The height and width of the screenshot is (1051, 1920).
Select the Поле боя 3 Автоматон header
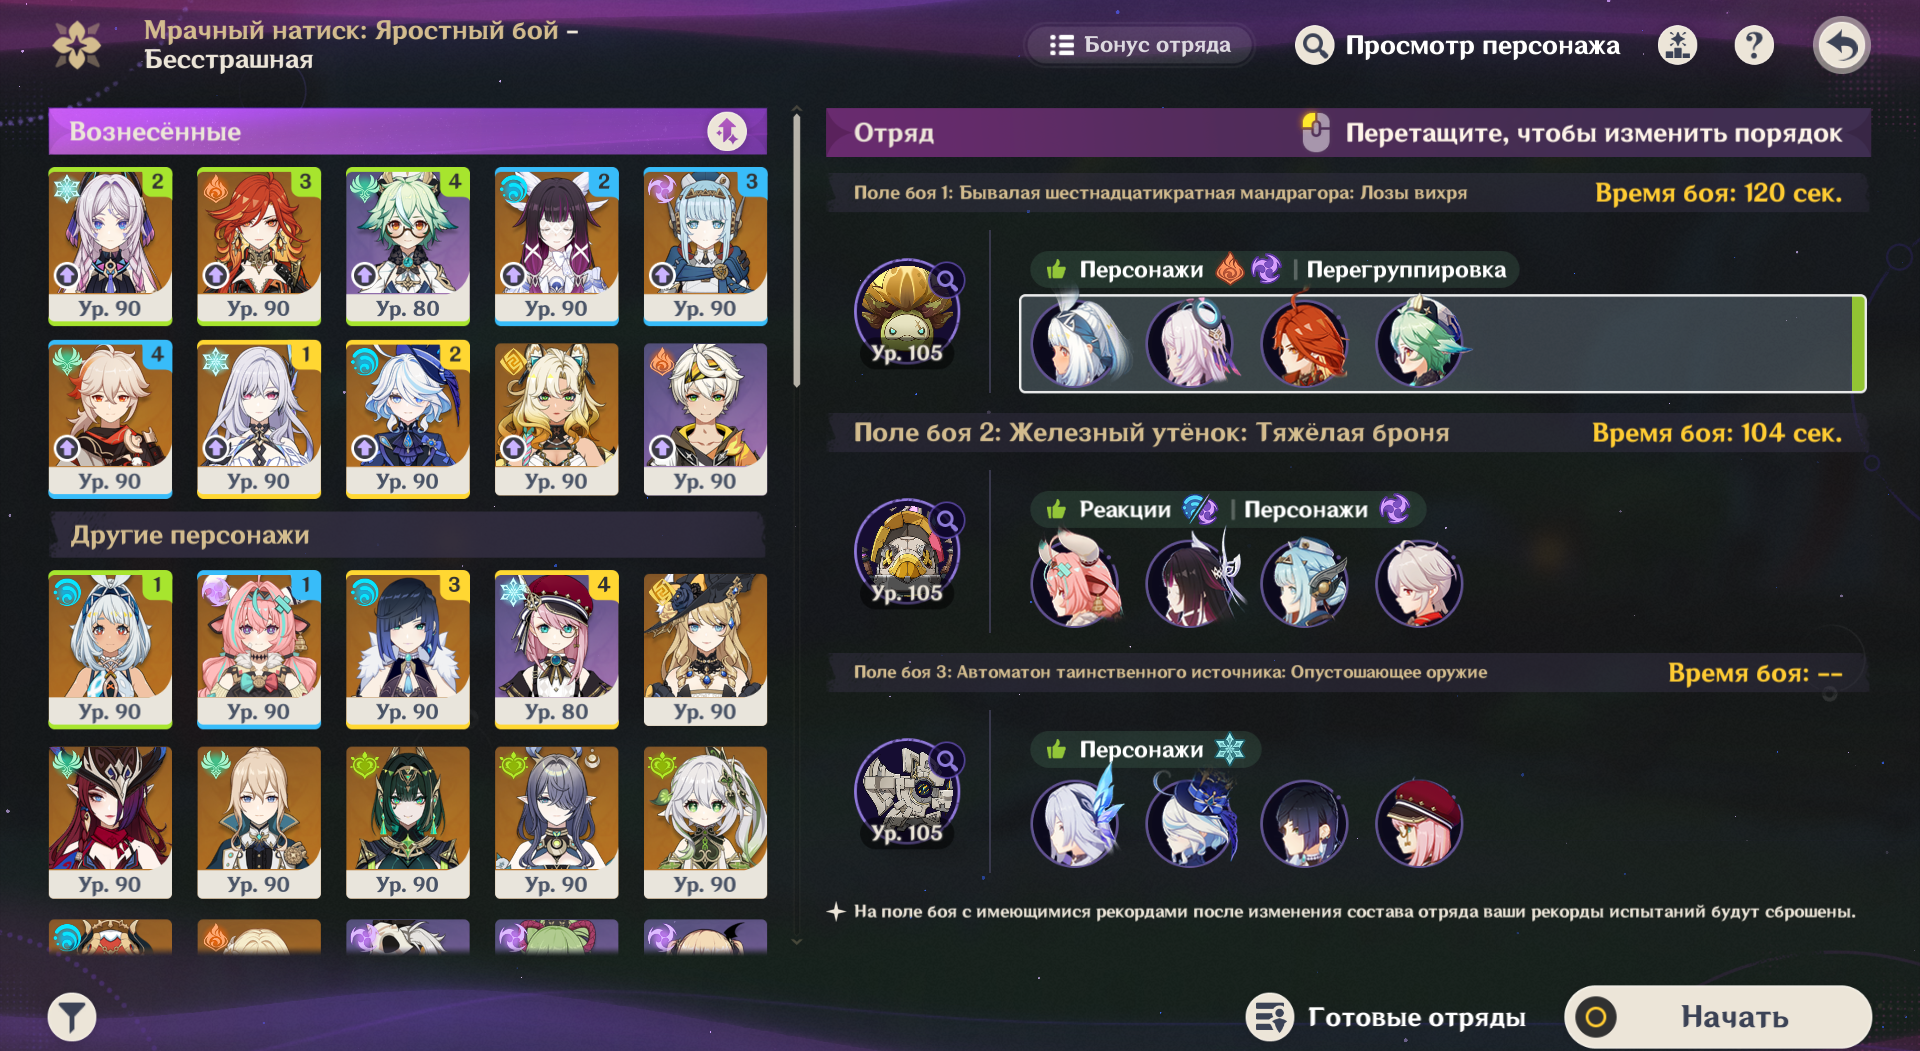(1347, 673)
